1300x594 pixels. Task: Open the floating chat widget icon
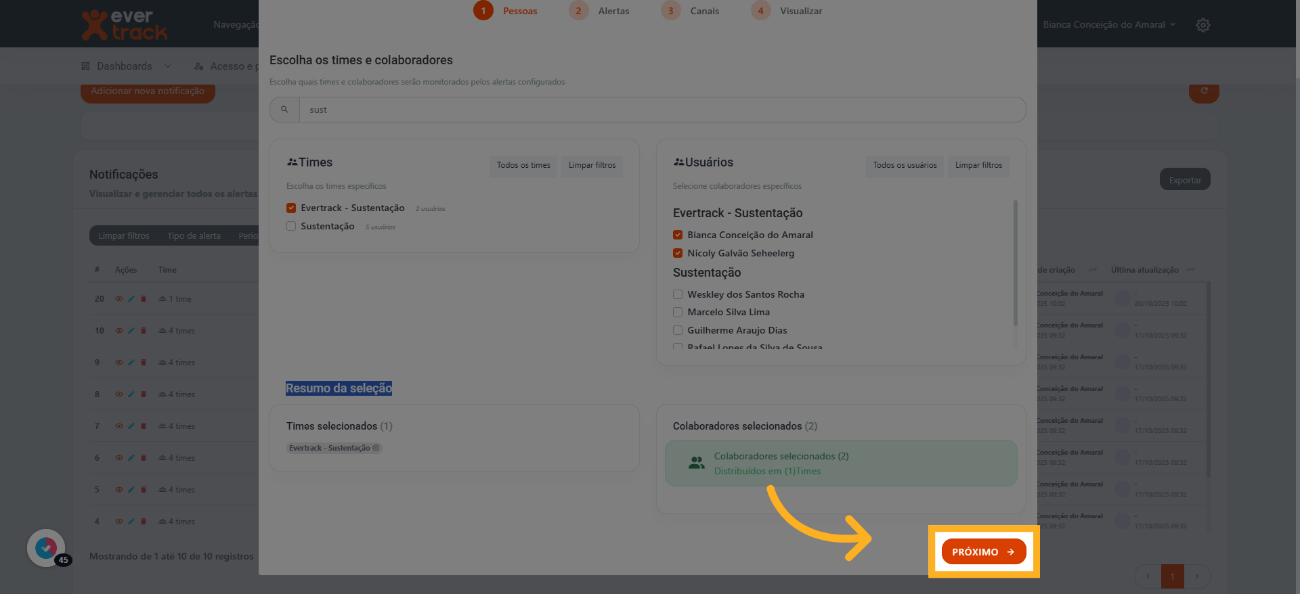45,548
